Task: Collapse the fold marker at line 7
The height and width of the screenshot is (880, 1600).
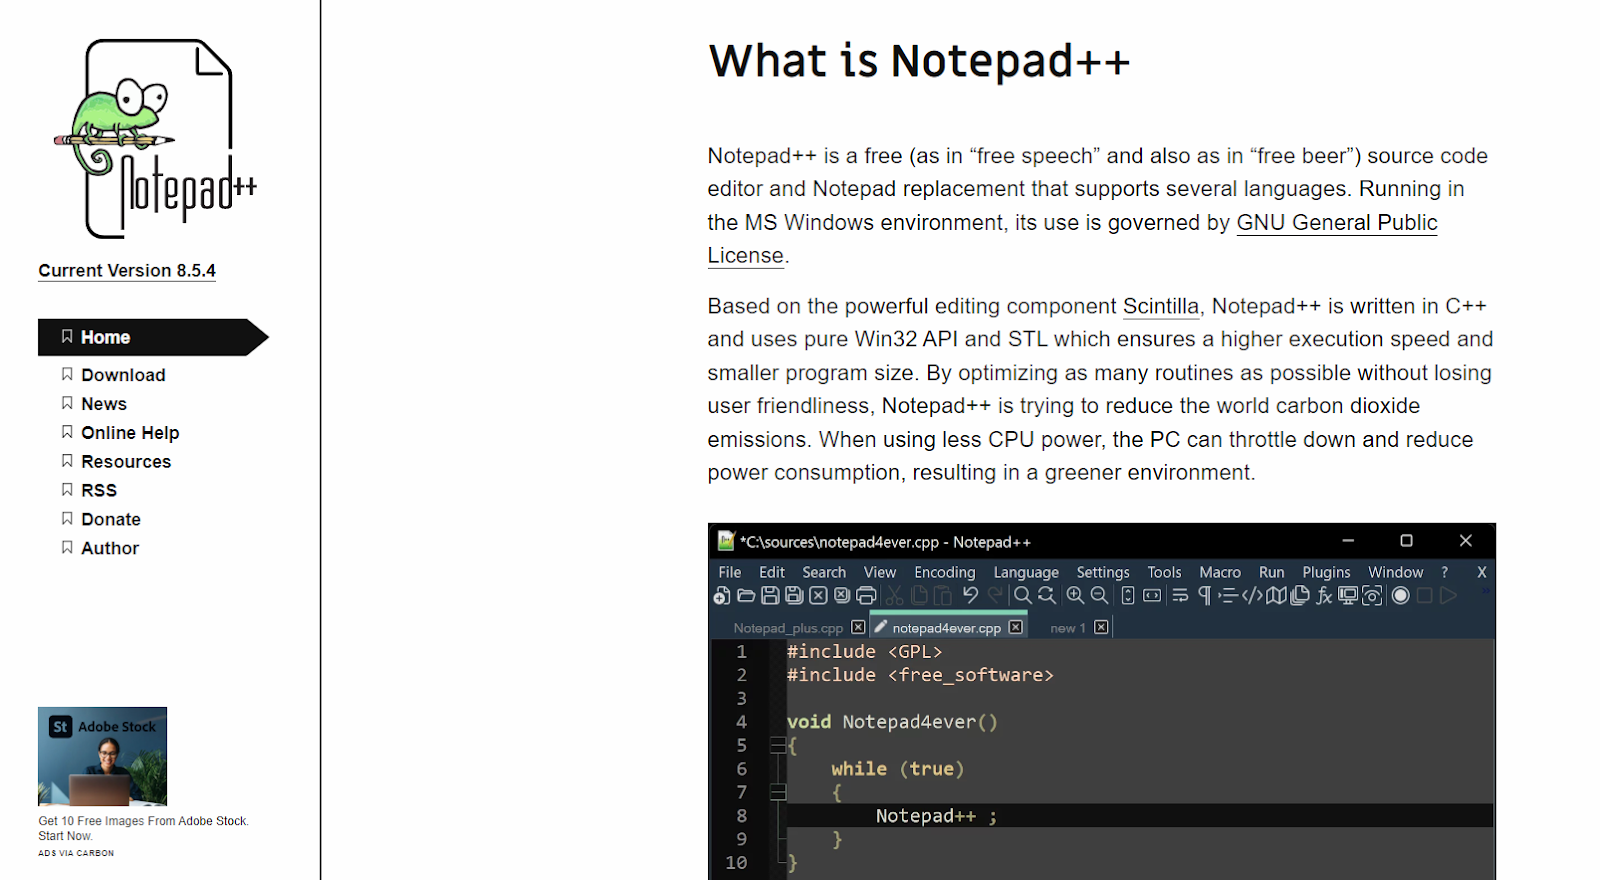Action: 778,792
